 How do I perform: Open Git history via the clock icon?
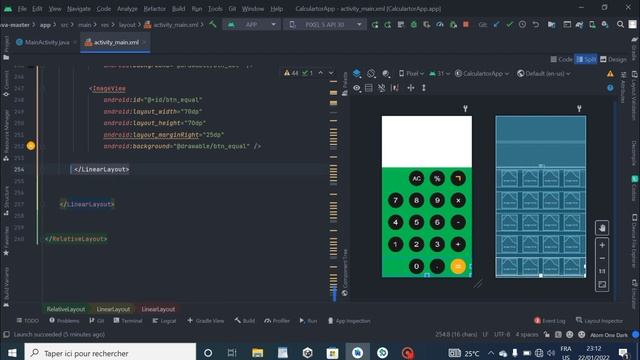(x=522, y=24)
